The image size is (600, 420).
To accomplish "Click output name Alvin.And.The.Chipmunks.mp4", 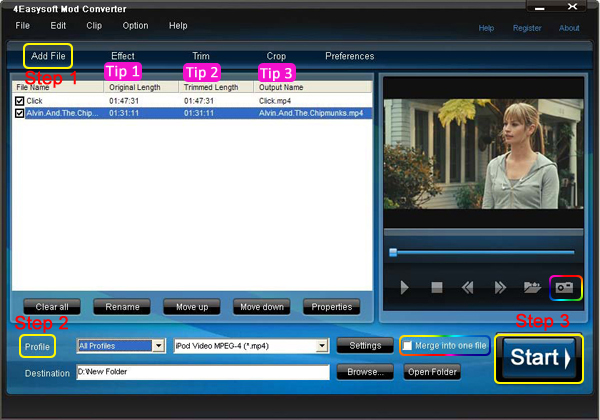I will [x=311, y=113].
